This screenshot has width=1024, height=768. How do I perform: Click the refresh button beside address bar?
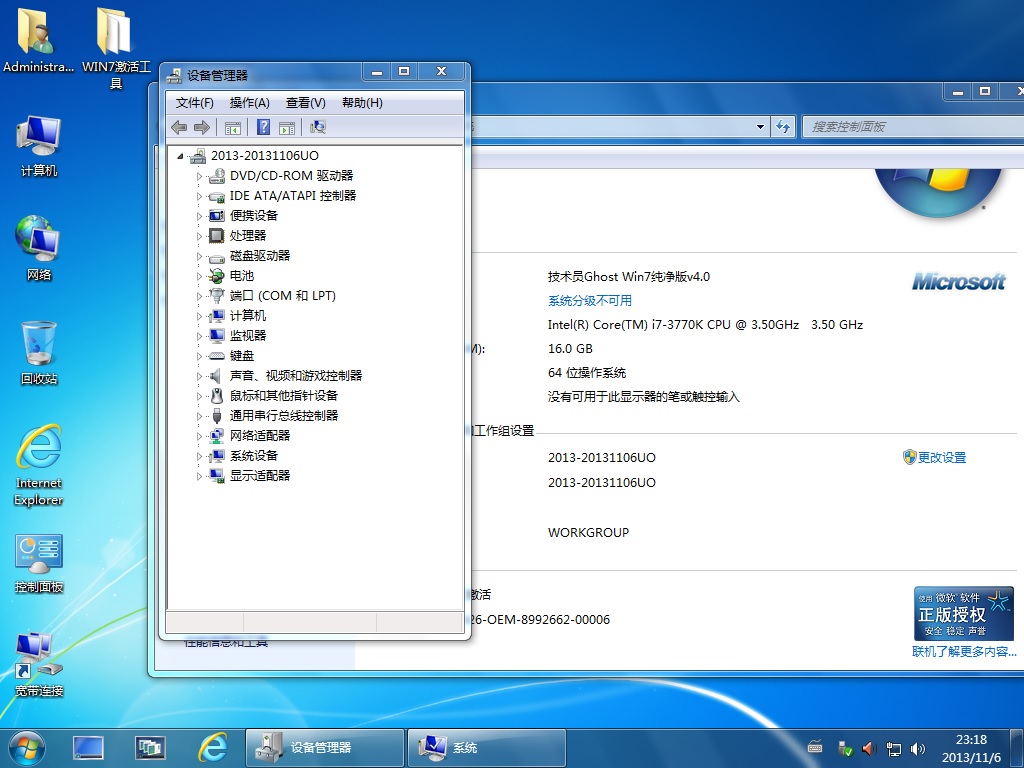[783, 127]
